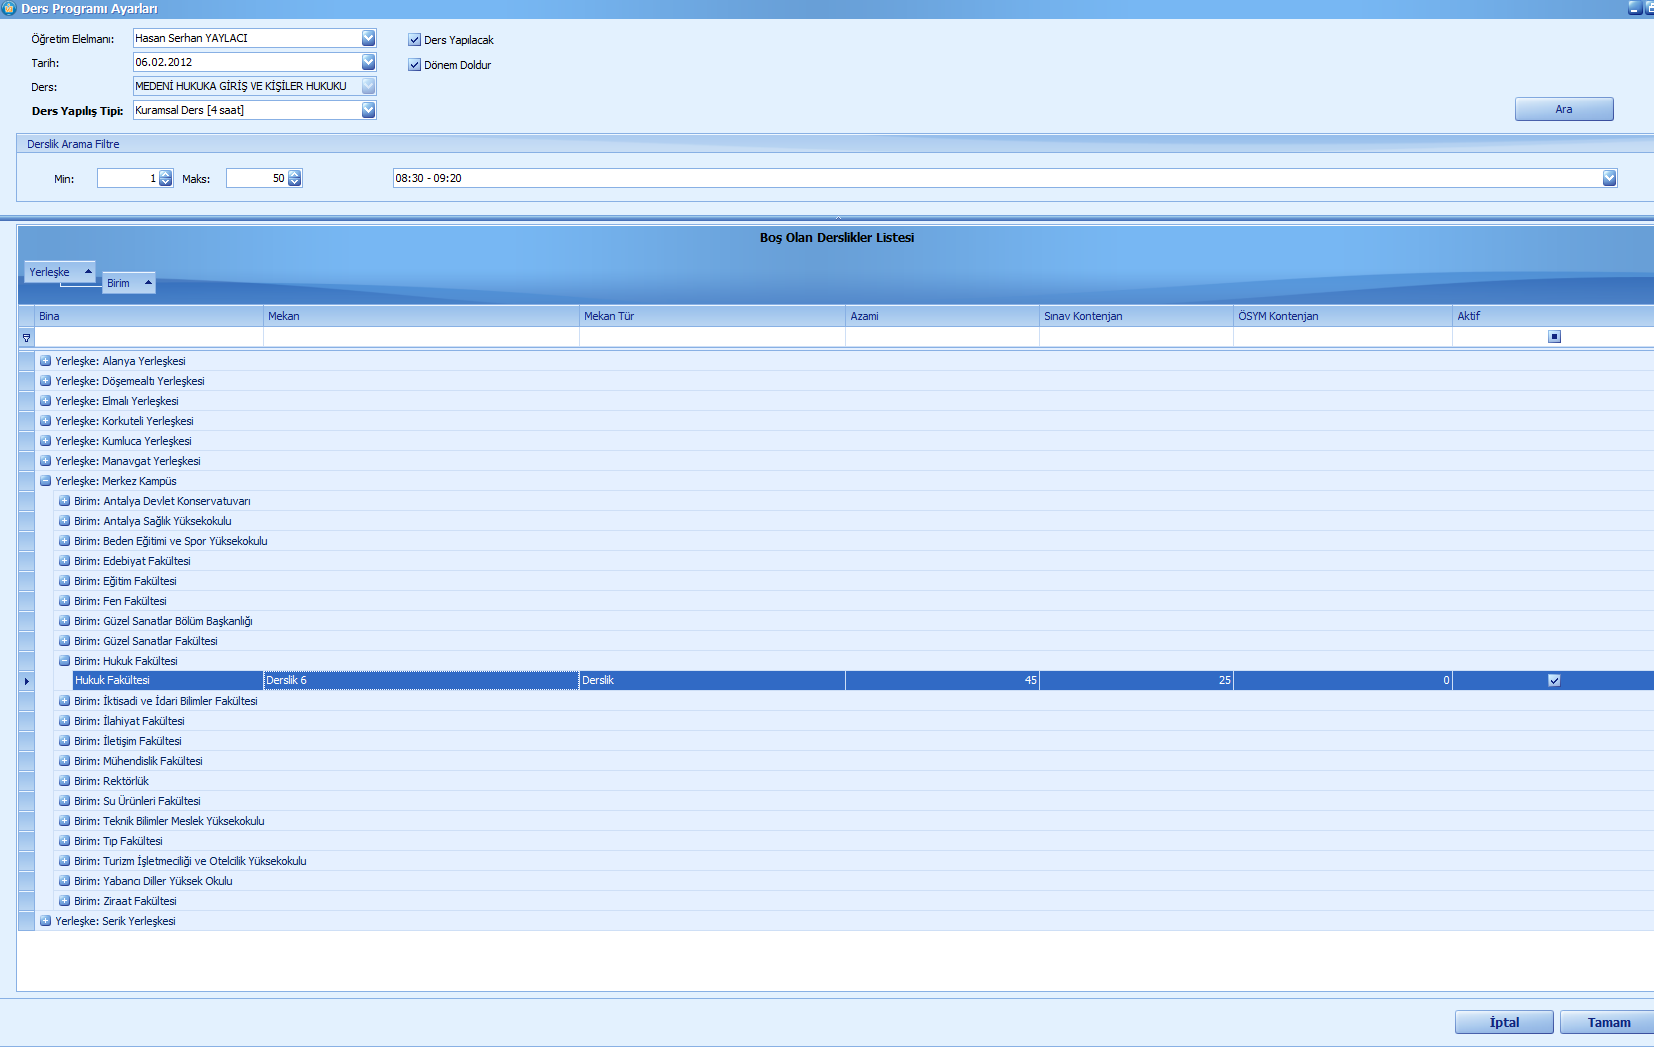This screenshot has height=1047, width=1654.
Task: Expand İktisadi ve İdari Bilimler Fakültesi unit
Action: click(x=64, y=701)
